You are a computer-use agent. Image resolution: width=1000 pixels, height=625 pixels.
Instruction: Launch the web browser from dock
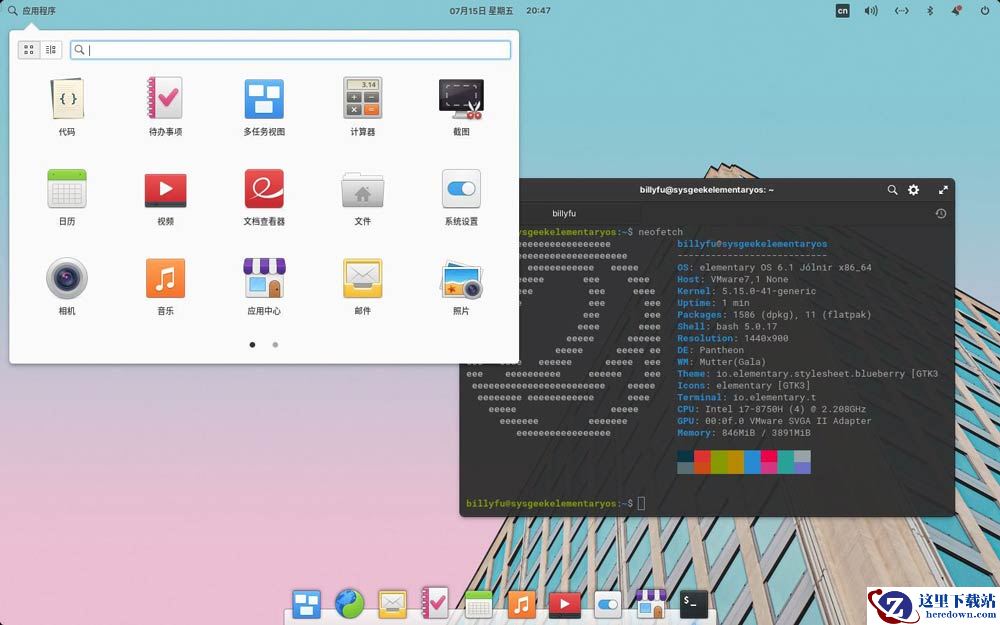349,603
